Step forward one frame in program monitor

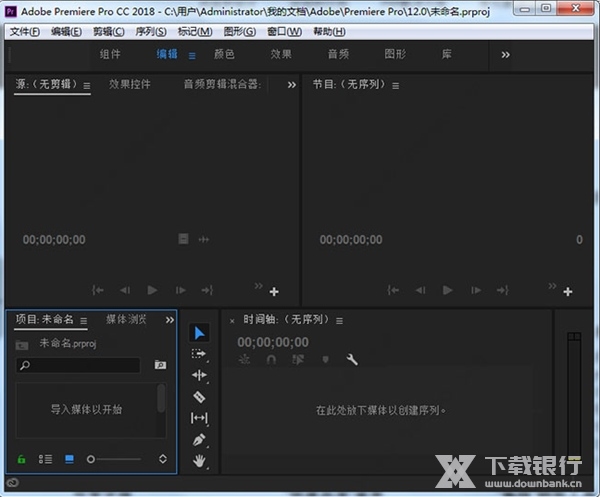[x=476, y=290]
